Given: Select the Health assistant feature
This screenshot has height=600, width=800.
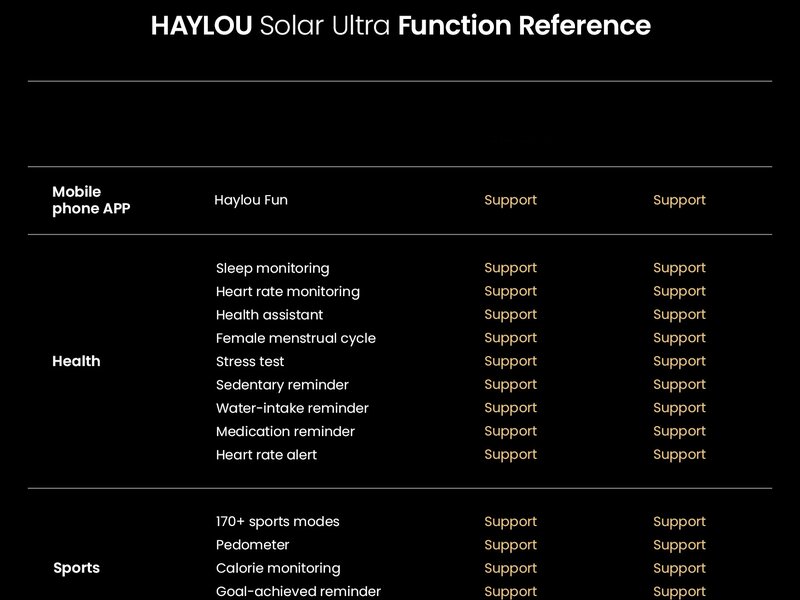Looking at the screenshot, I should point(269,314).
